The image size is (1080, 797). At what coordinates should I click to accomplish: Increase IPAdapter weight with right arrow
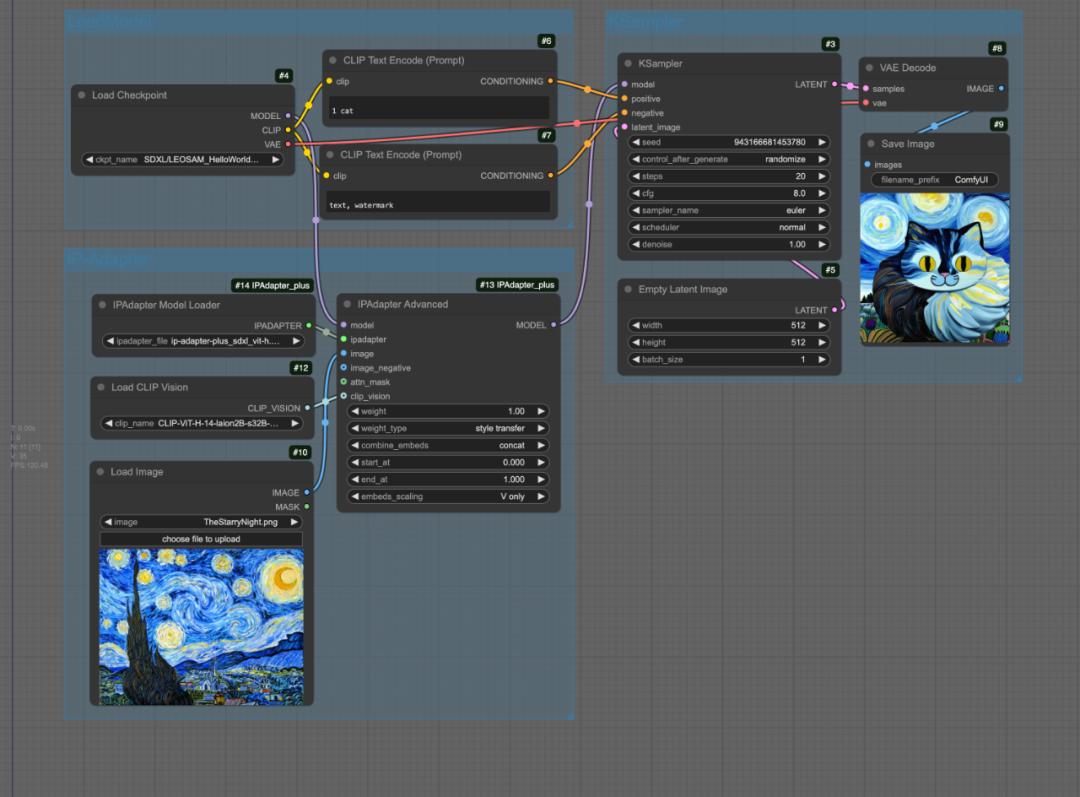point(541,411)
